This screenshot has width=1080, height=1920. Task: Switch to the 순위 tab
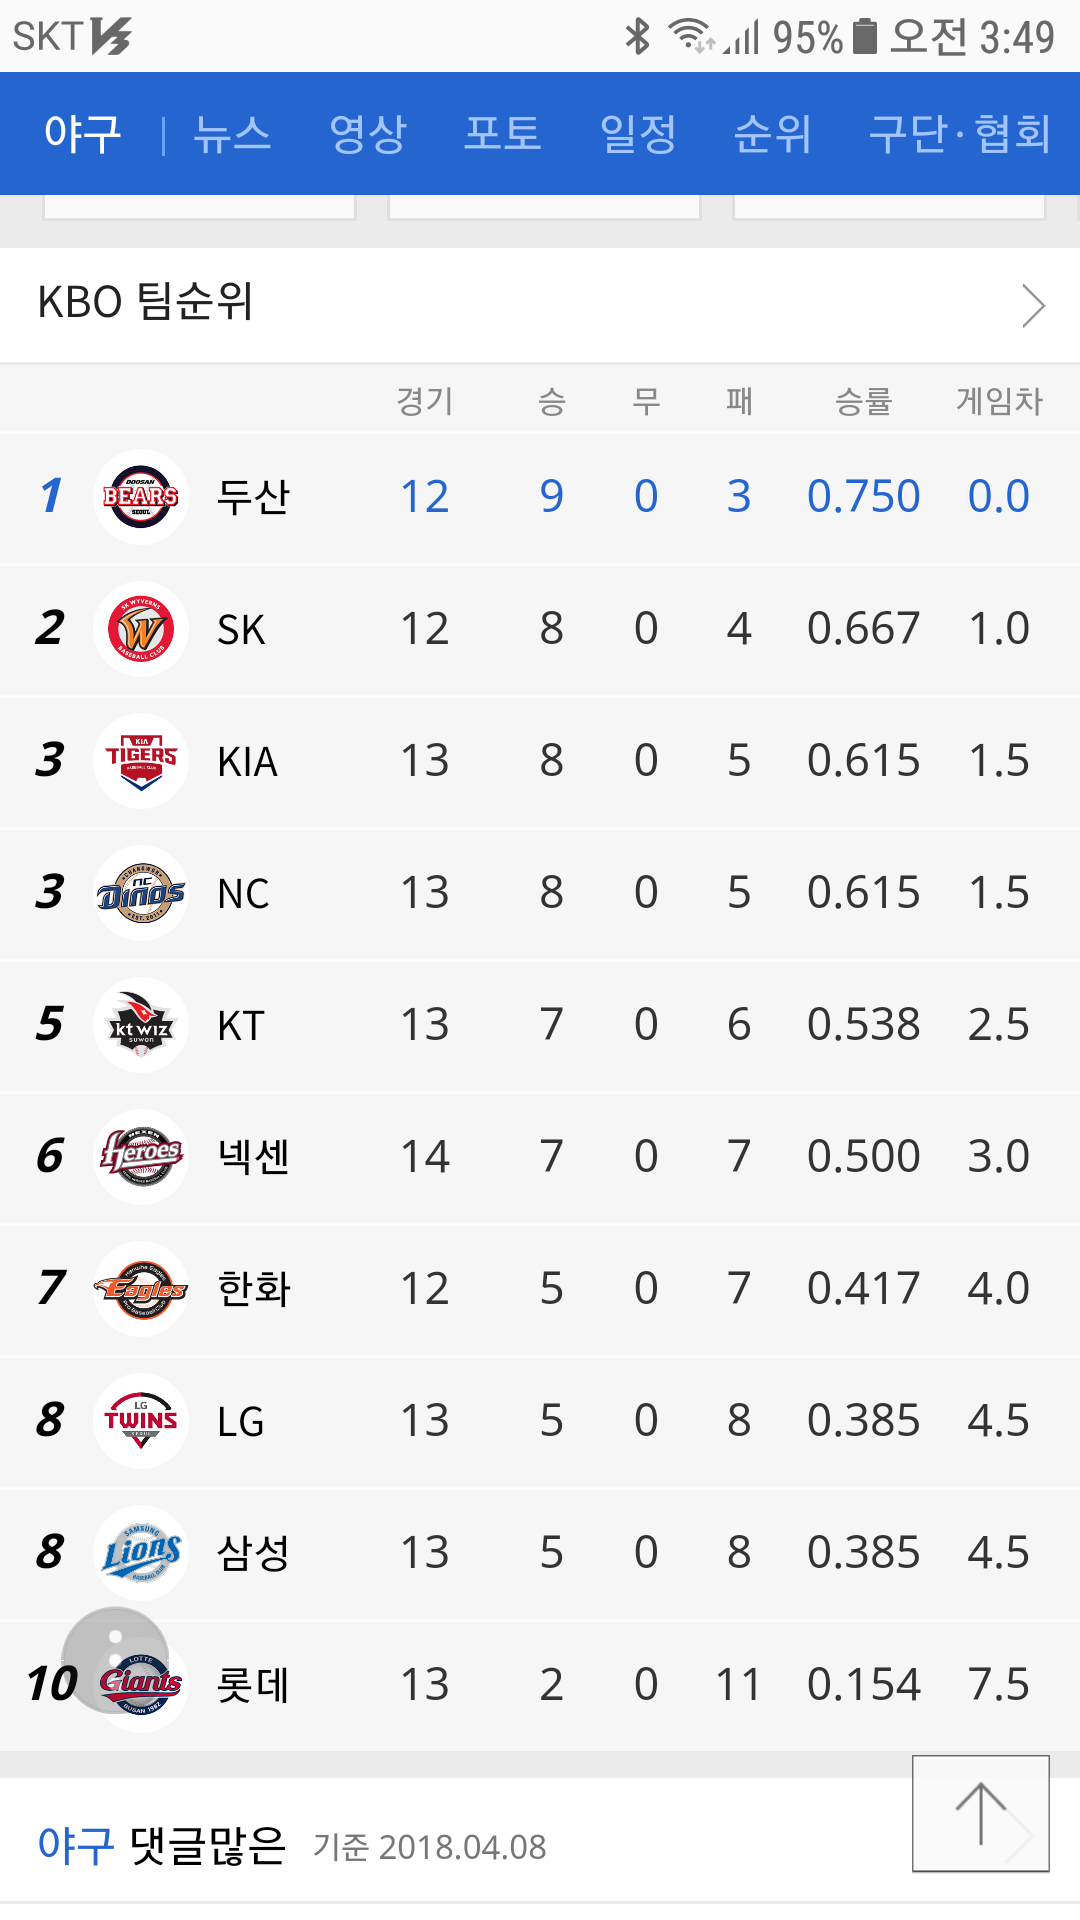tap(772, 134)
